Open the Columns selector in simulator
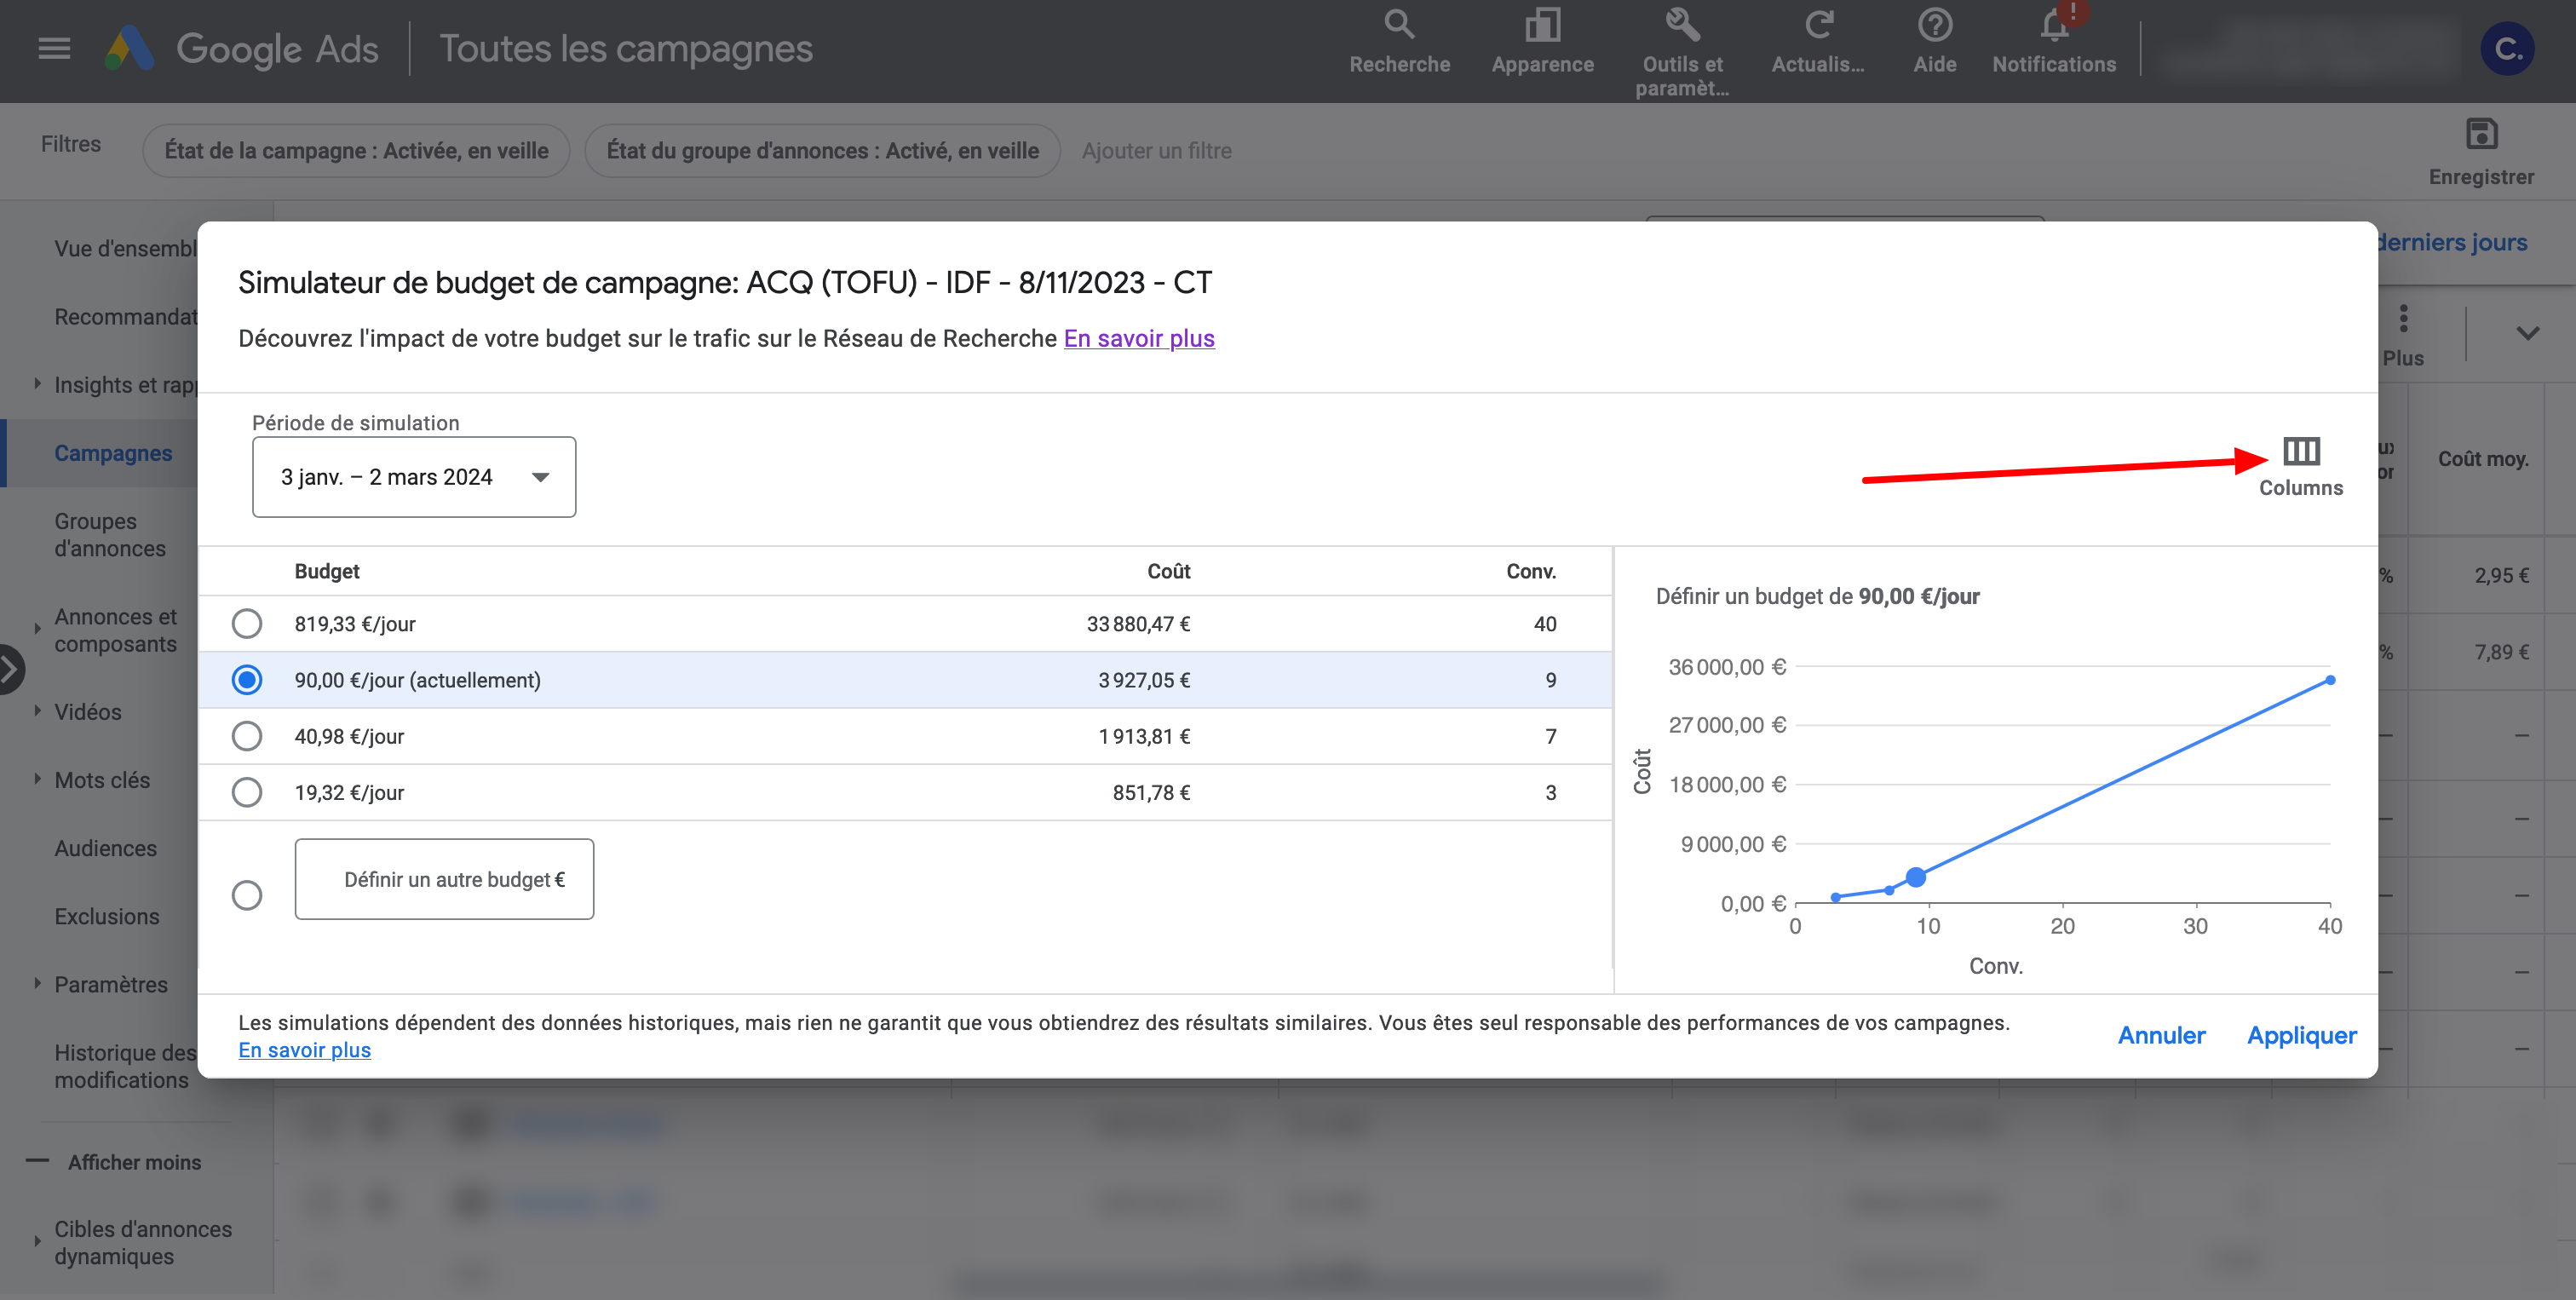The height and width of the screenshot is (1300, 2576). (2300, 466)
